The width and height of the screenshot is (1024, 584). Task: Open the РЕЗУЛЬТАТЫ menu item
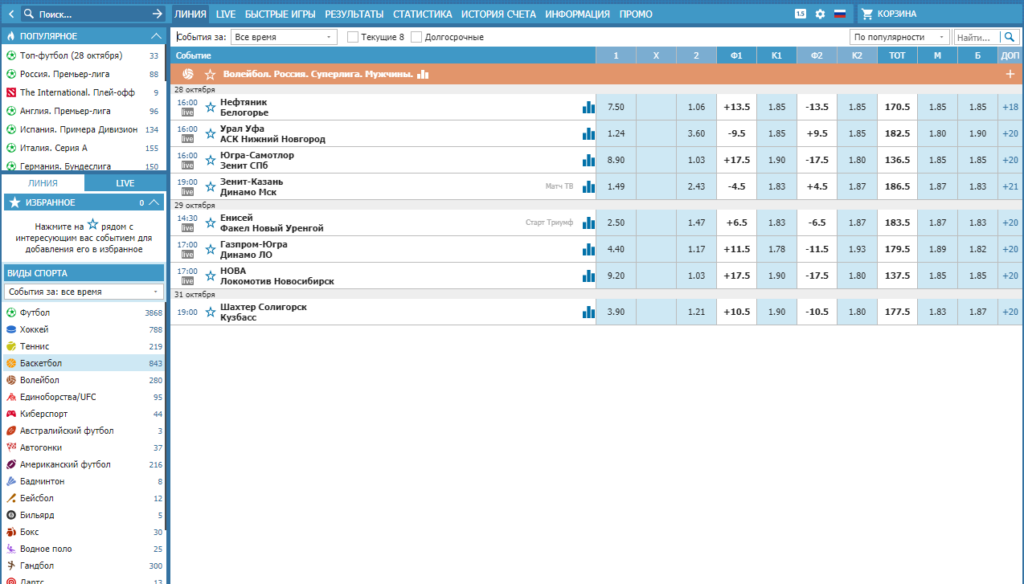click(x=354, y=14)
